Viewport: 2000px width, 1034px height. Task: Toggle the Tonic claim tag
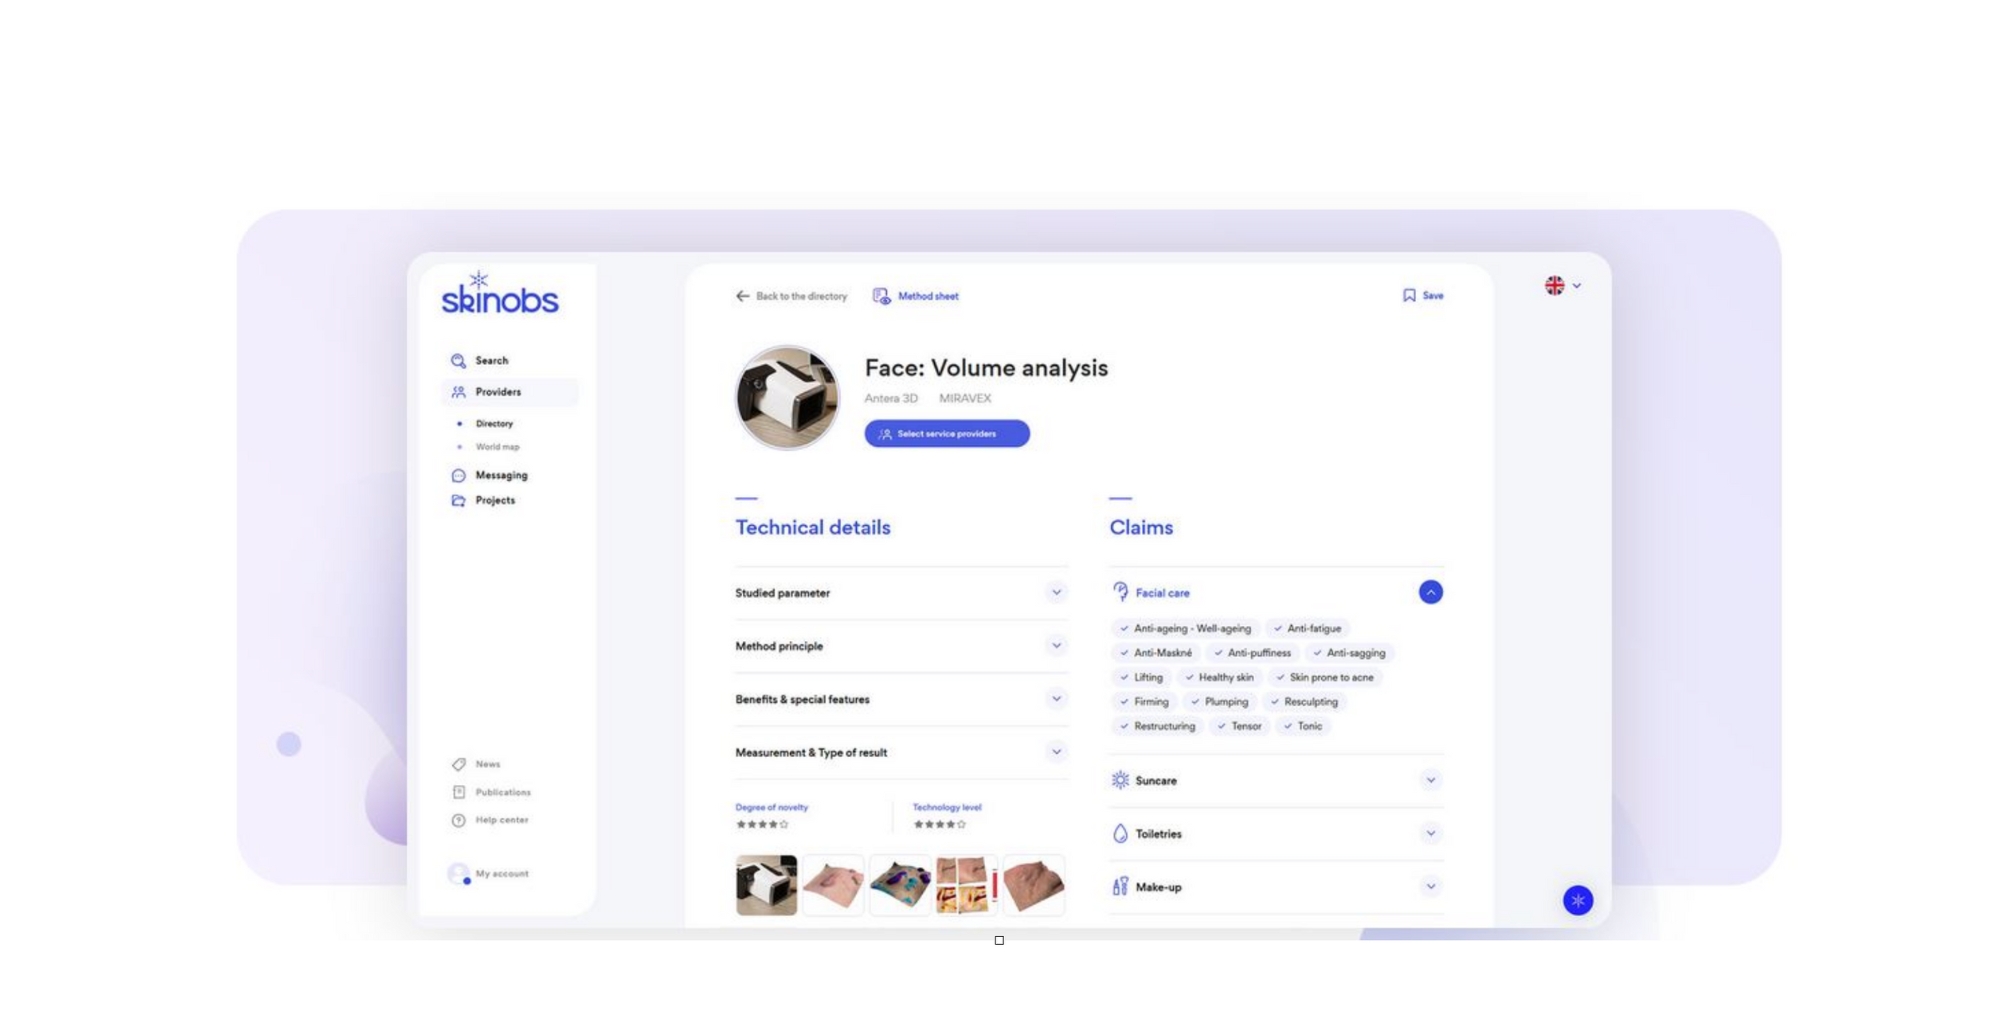(1303, 726)
